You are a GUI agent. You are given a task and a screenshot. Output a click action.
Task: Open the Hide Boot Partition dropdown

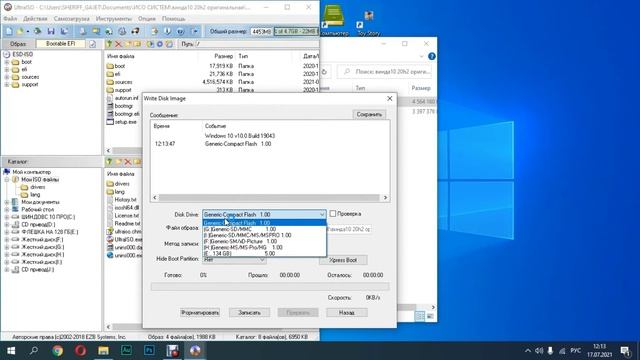[x=262, y=260]
